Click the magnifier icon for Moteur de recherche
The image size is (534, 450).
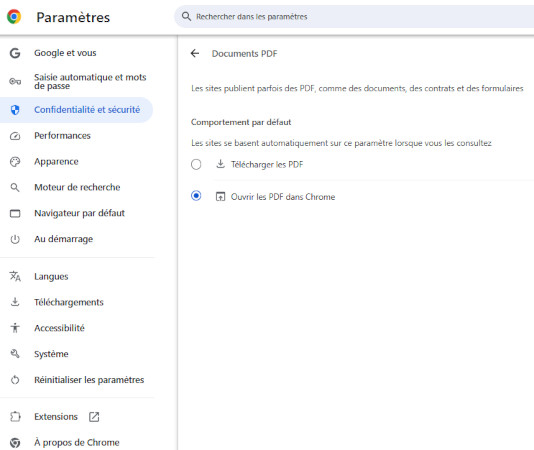[15, 187]
